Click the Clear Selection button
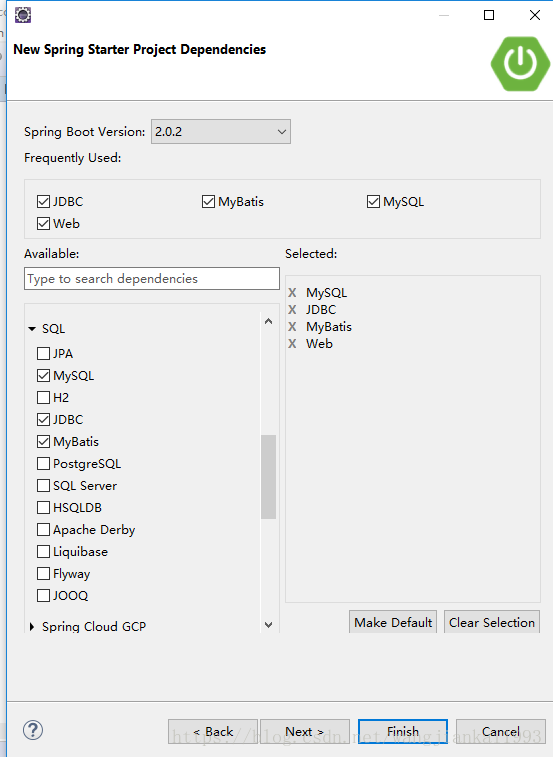This screenshot has width=553, height=757. (492, 622)
